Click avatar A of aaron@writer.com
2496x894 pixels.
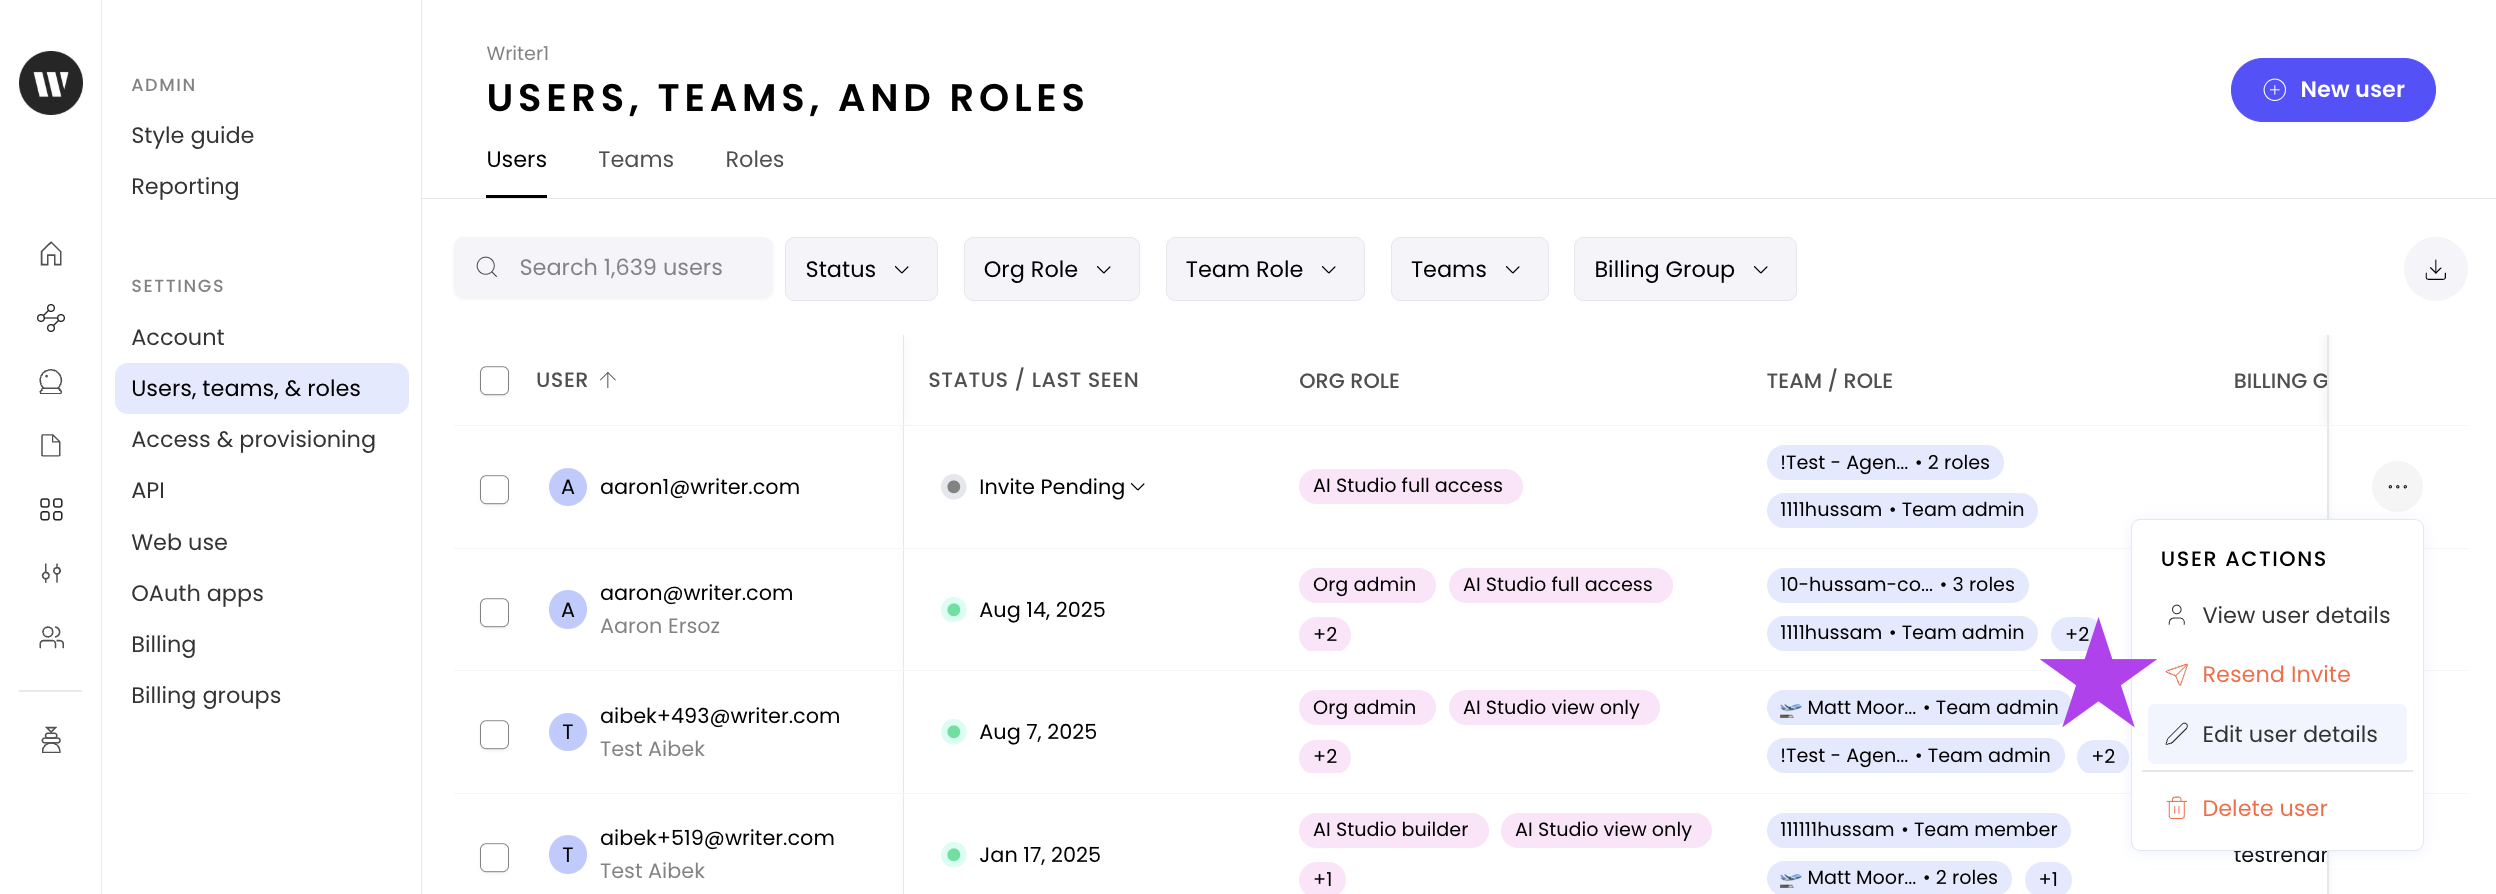tap(568, 609)
